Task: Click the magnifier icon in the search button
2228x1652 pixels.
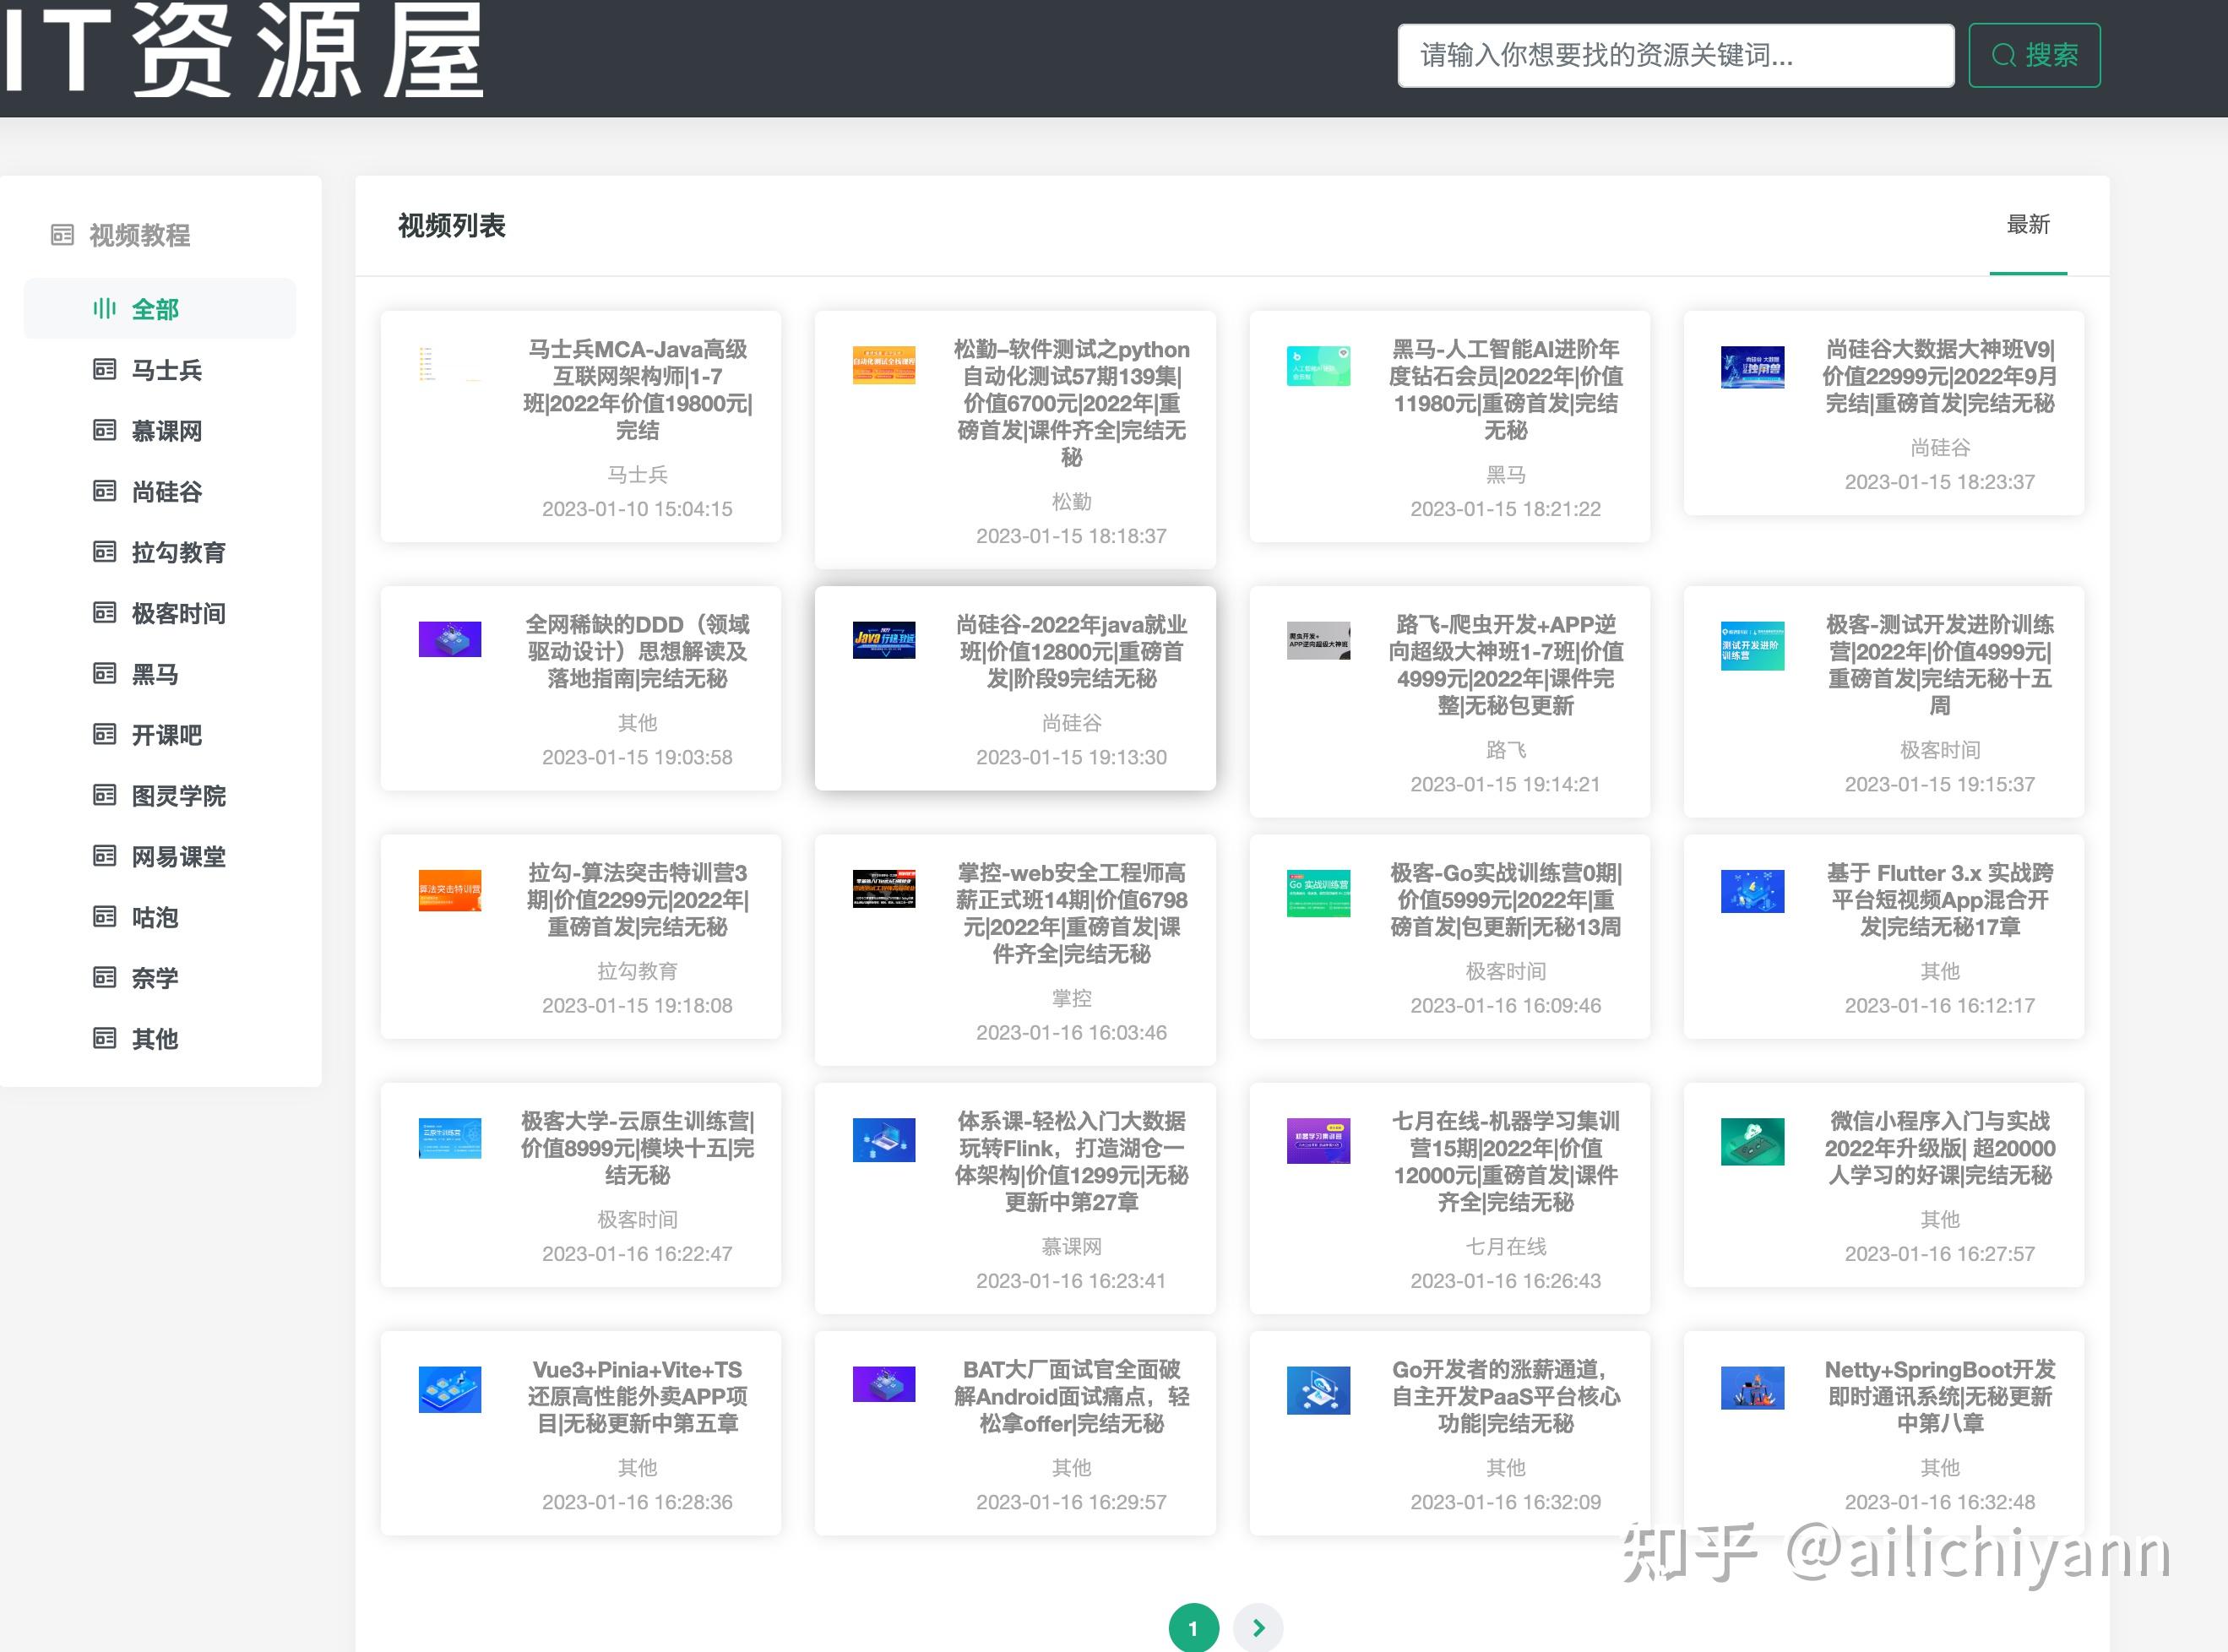Action: pos(2003,56)
